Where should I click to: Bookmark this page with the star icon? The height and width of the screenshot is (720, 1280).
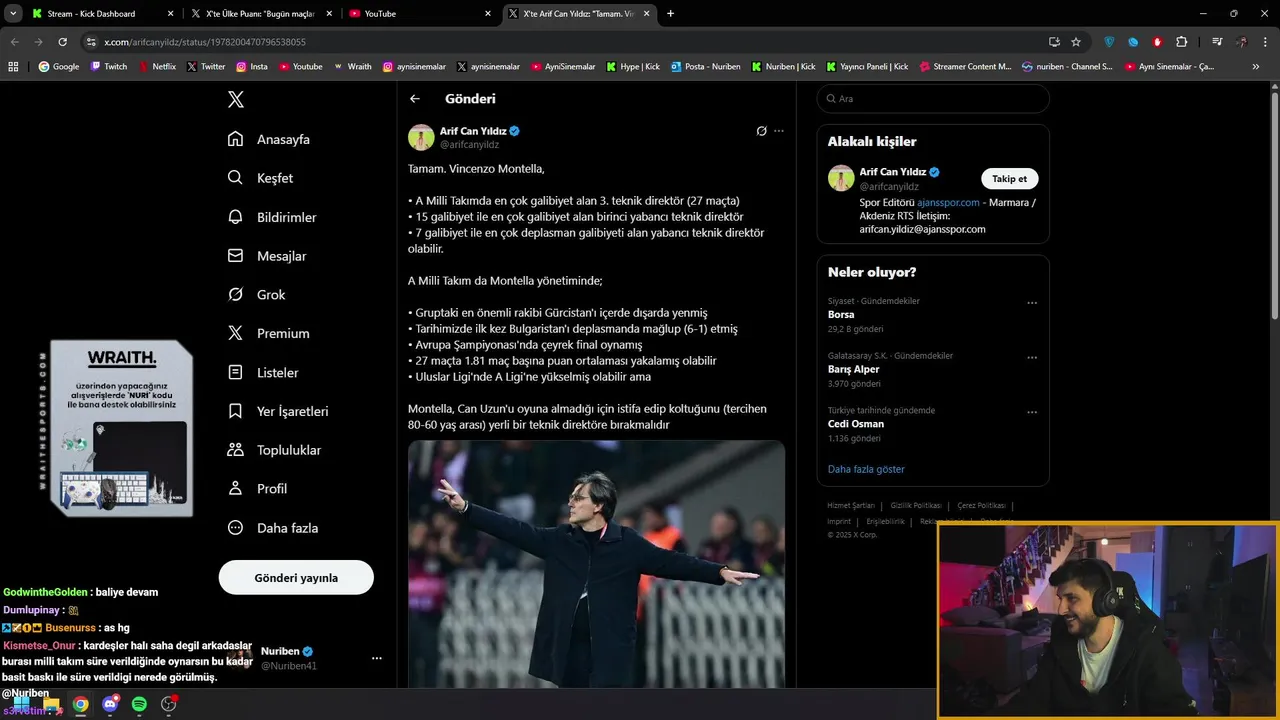coord(1076,42)
